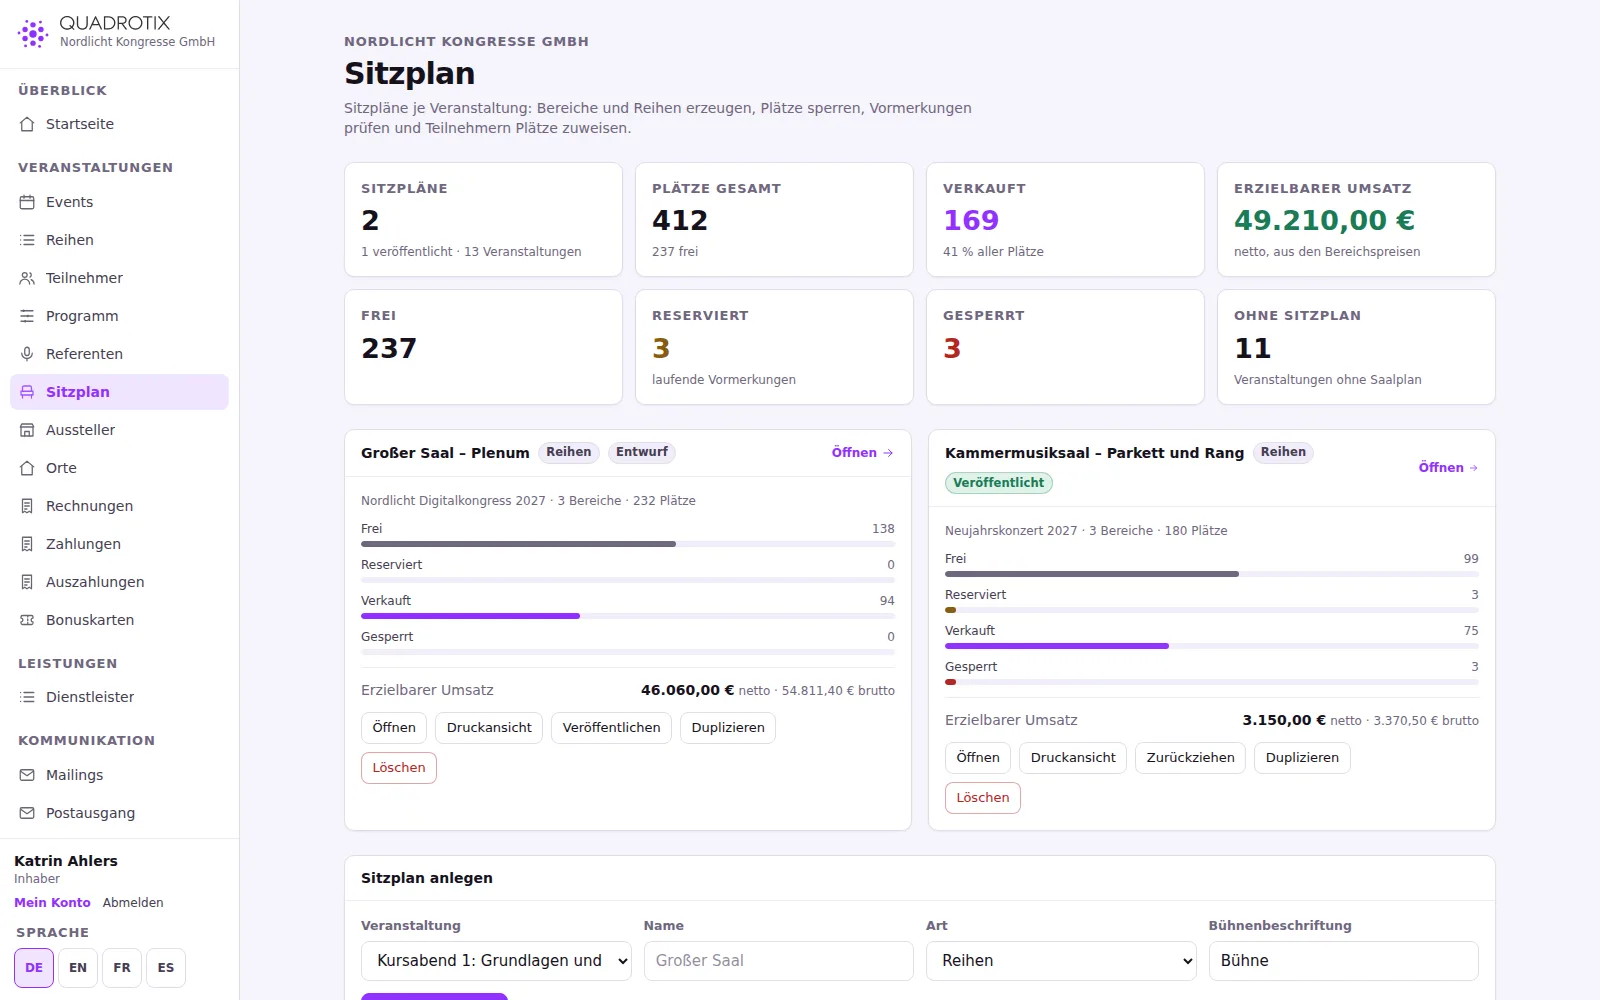Switch language to DE
Image resolution: width=1600 pixels, height=1000 pixels.
(x=34, y=968)
